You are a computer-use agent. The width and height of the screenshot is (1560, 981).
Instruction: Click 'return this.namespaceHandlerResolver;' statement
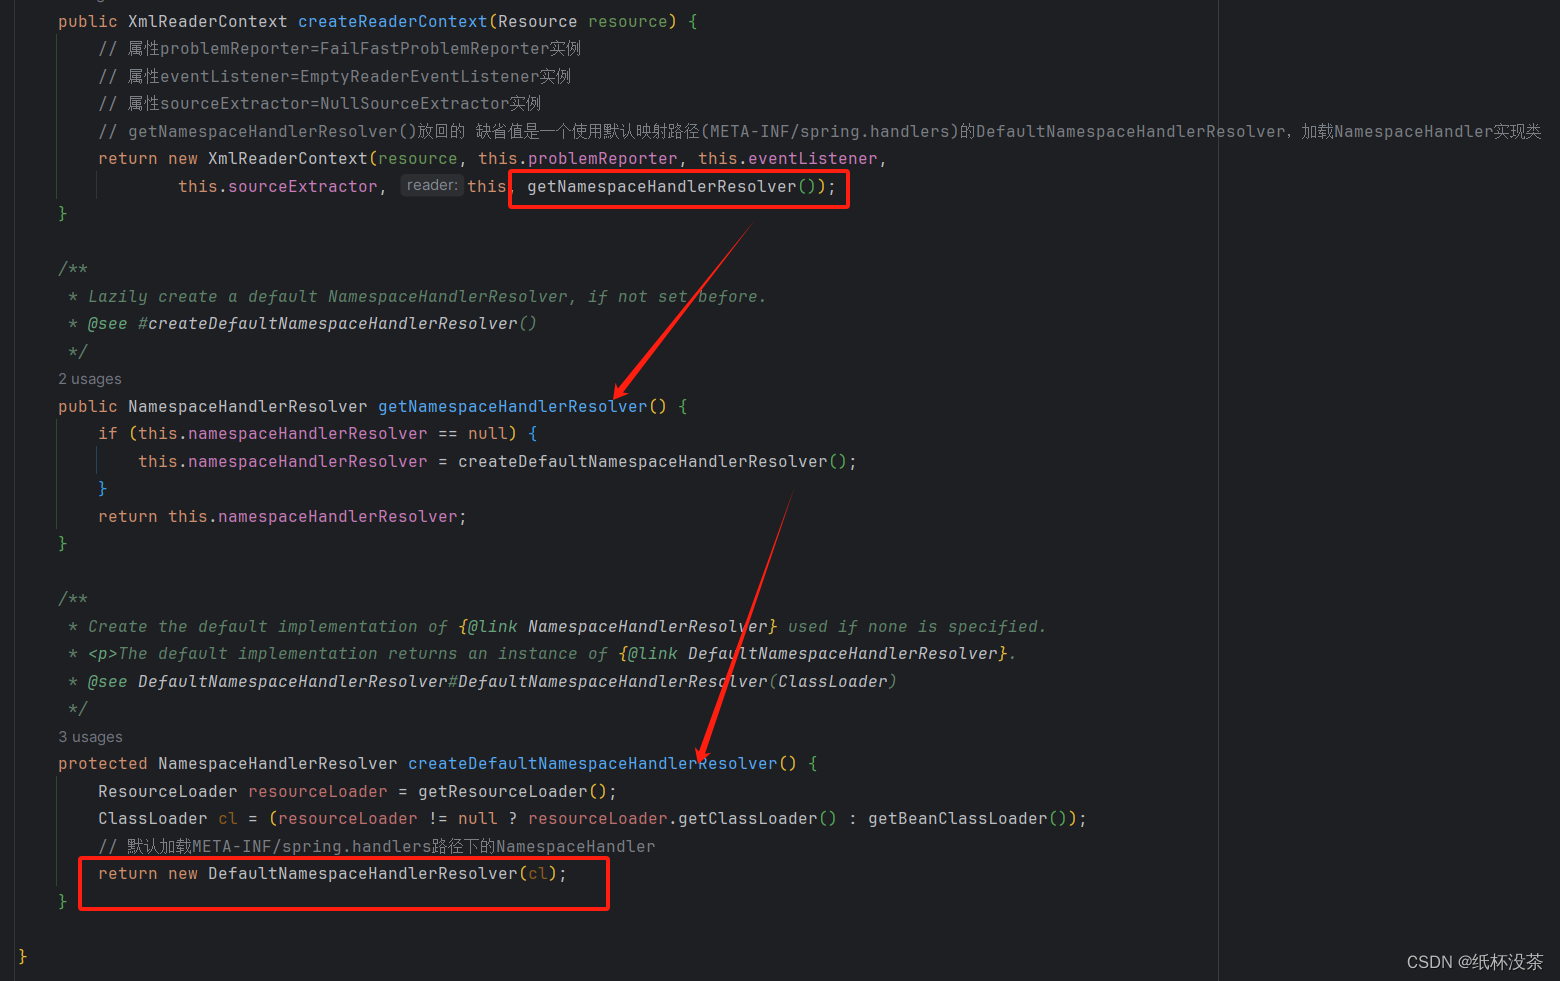282,516
